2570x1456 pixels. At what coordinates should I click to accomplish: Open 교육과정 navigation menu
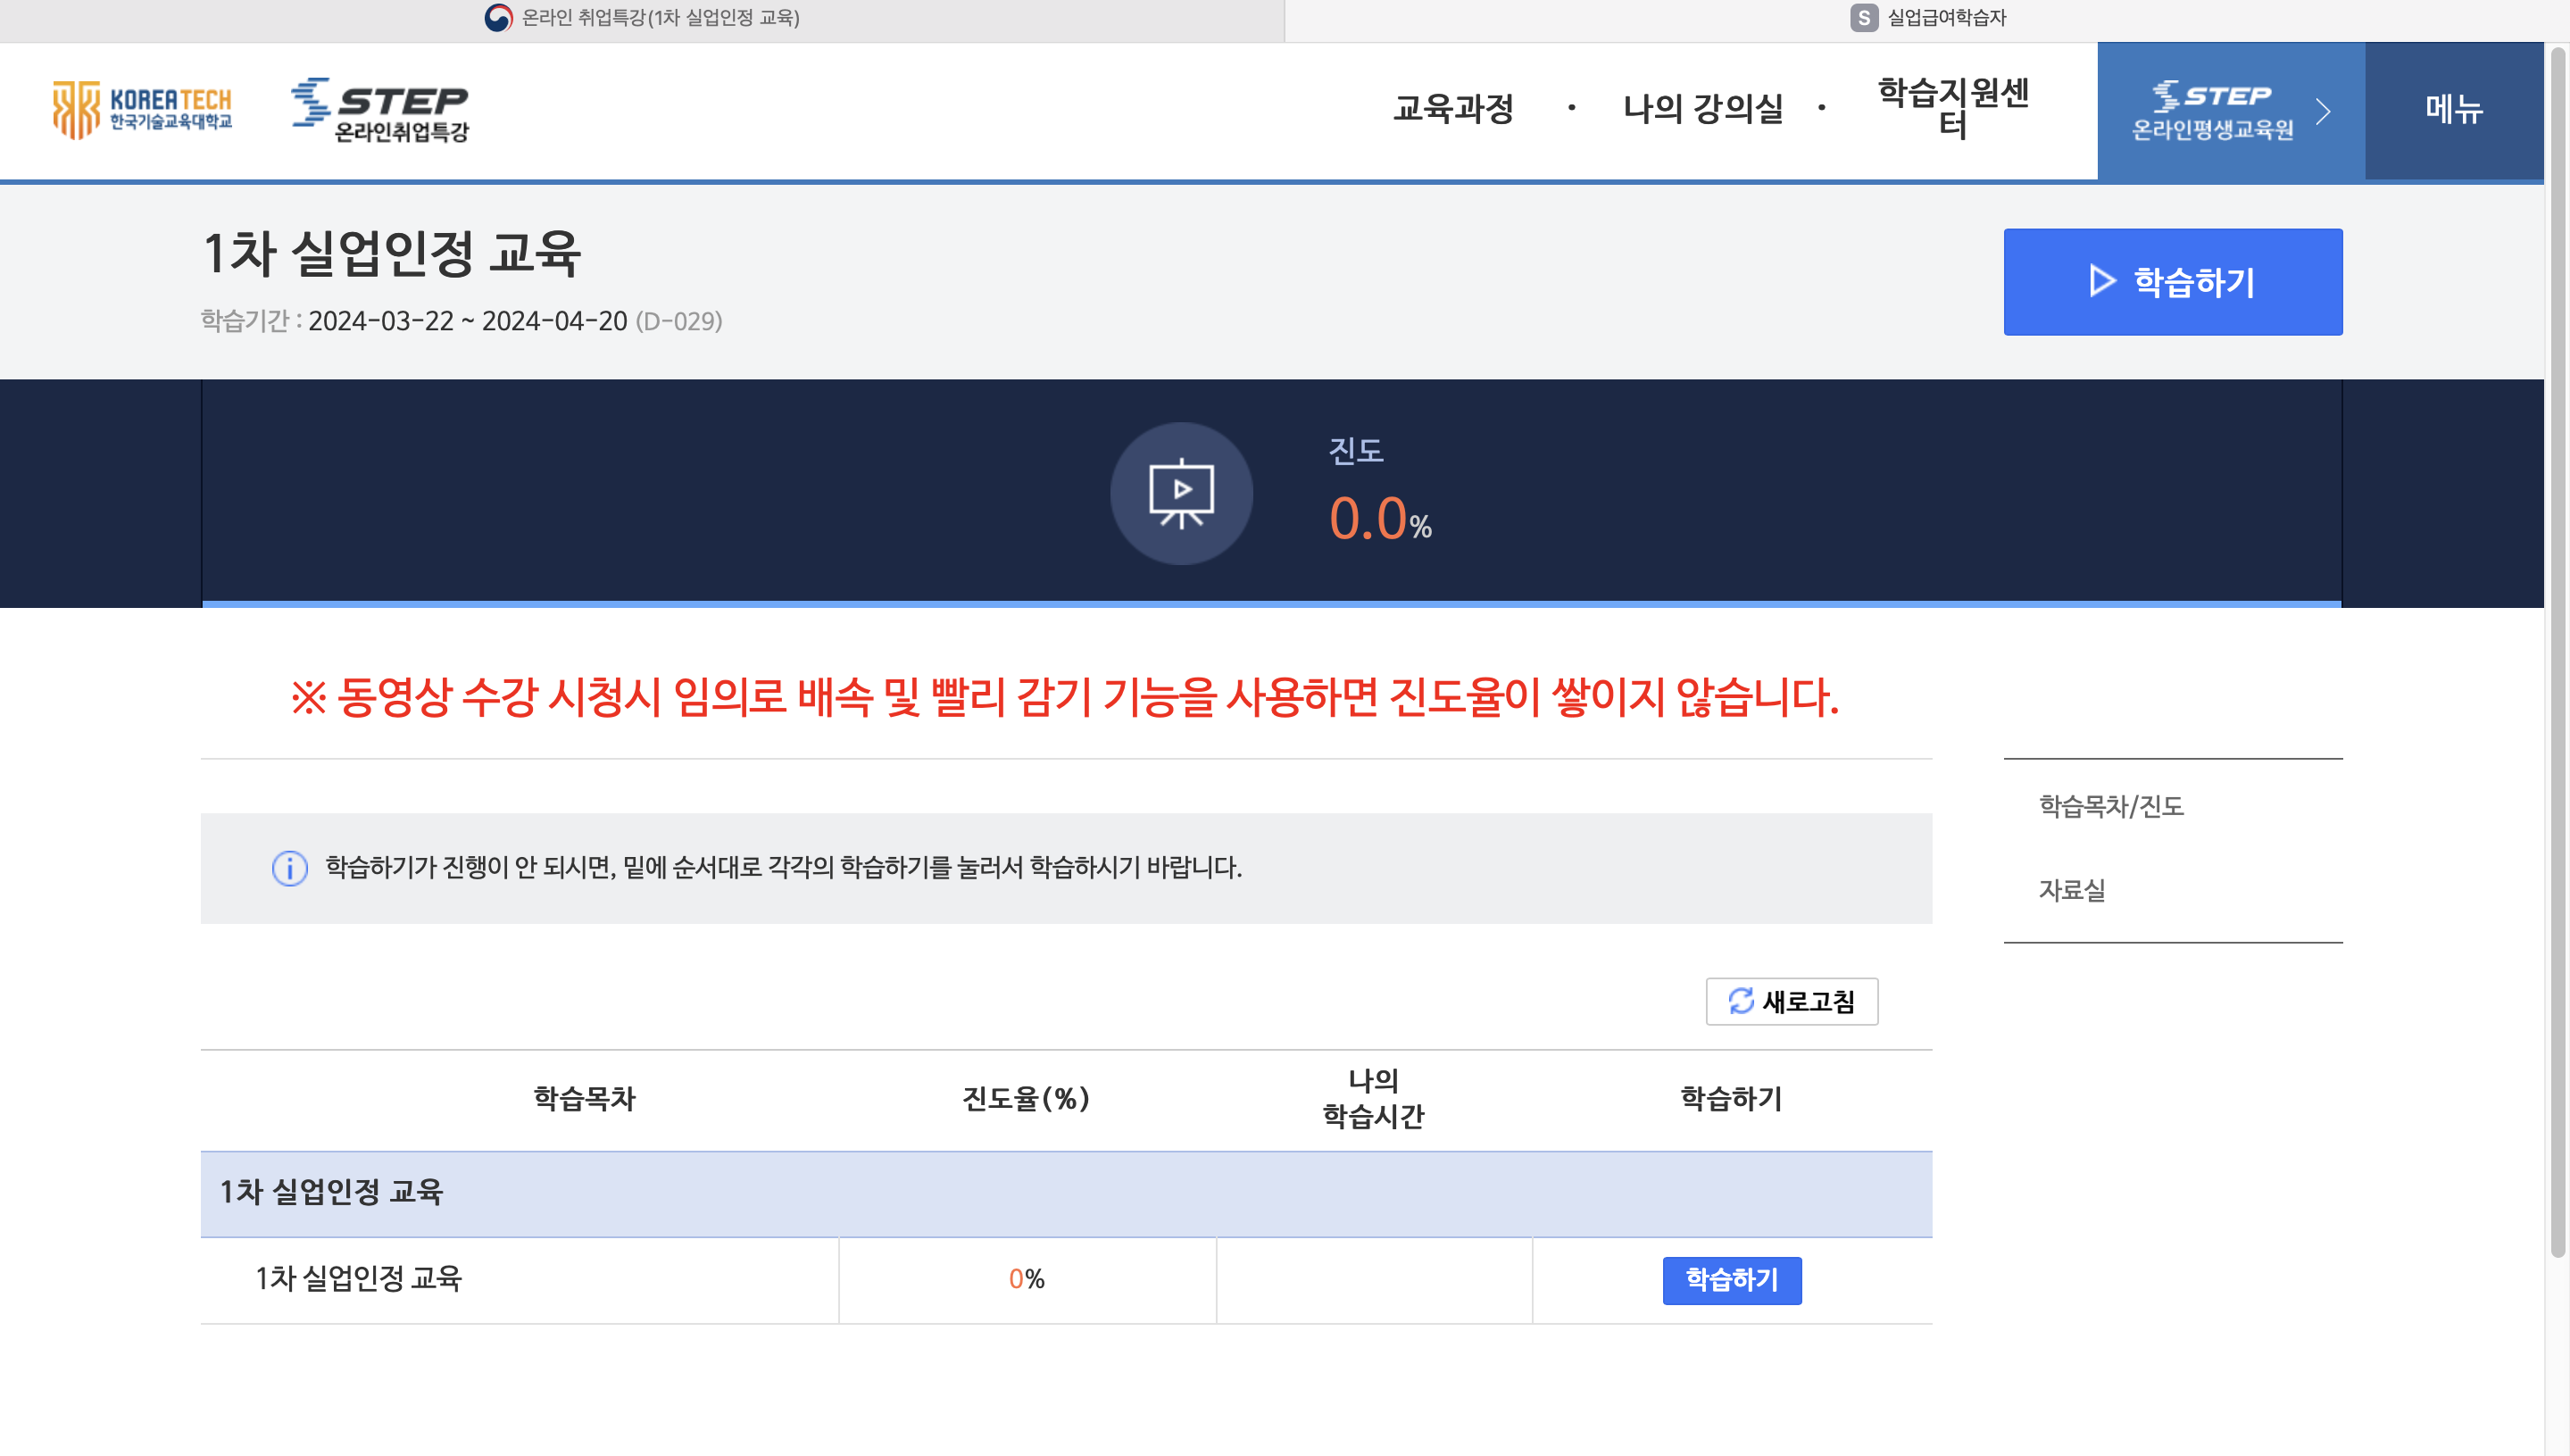[x=1453, y=108]
